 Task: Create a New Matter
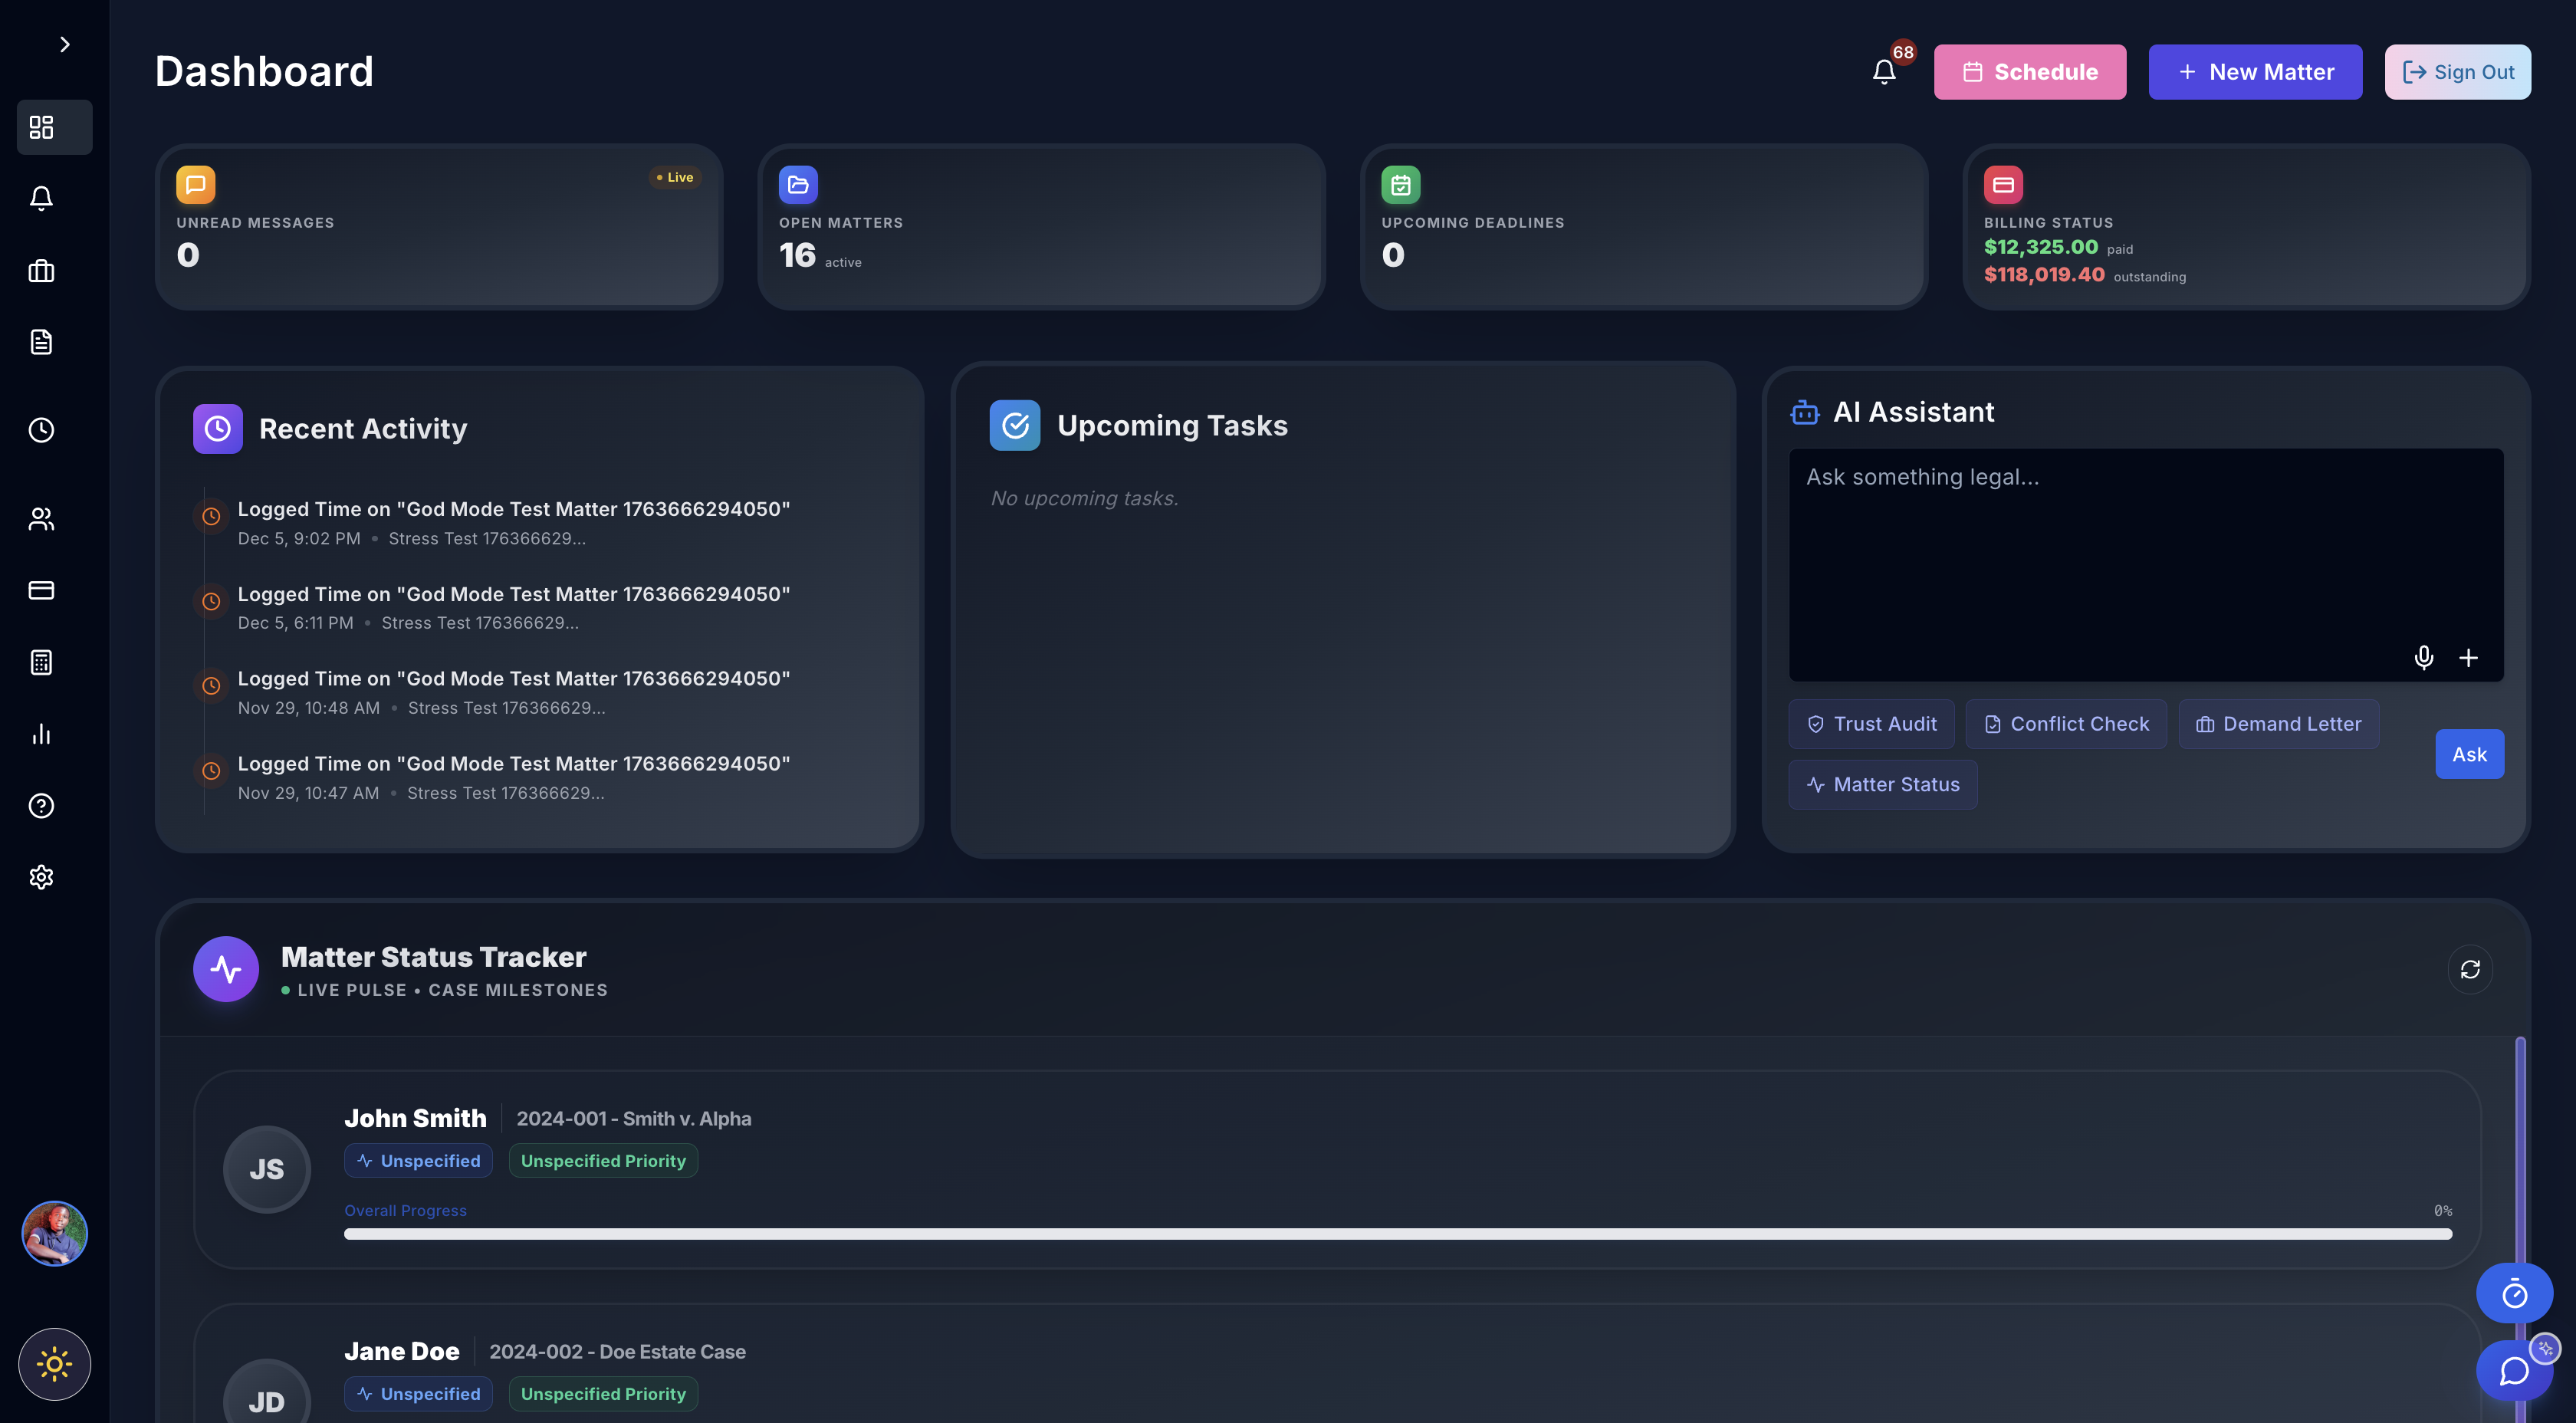pyautogui.click(x=2255, y=72)
